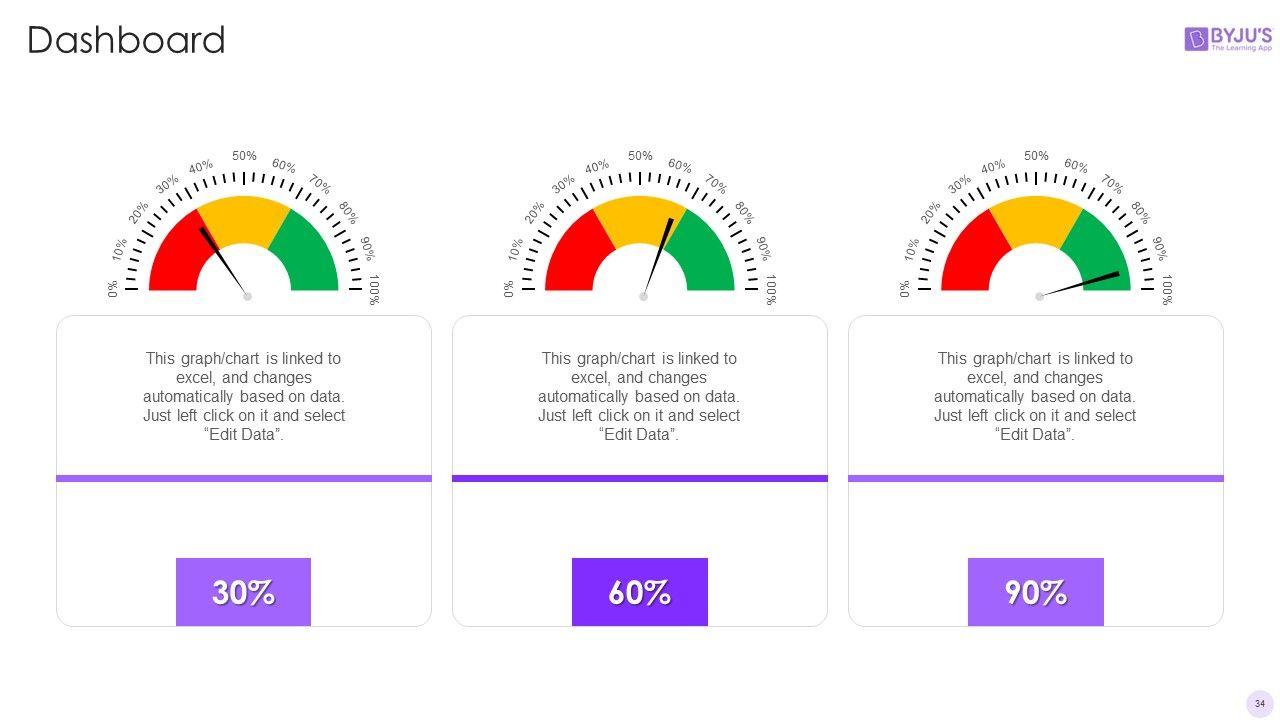Select the dark purple 60% value box

click(640, 592)
